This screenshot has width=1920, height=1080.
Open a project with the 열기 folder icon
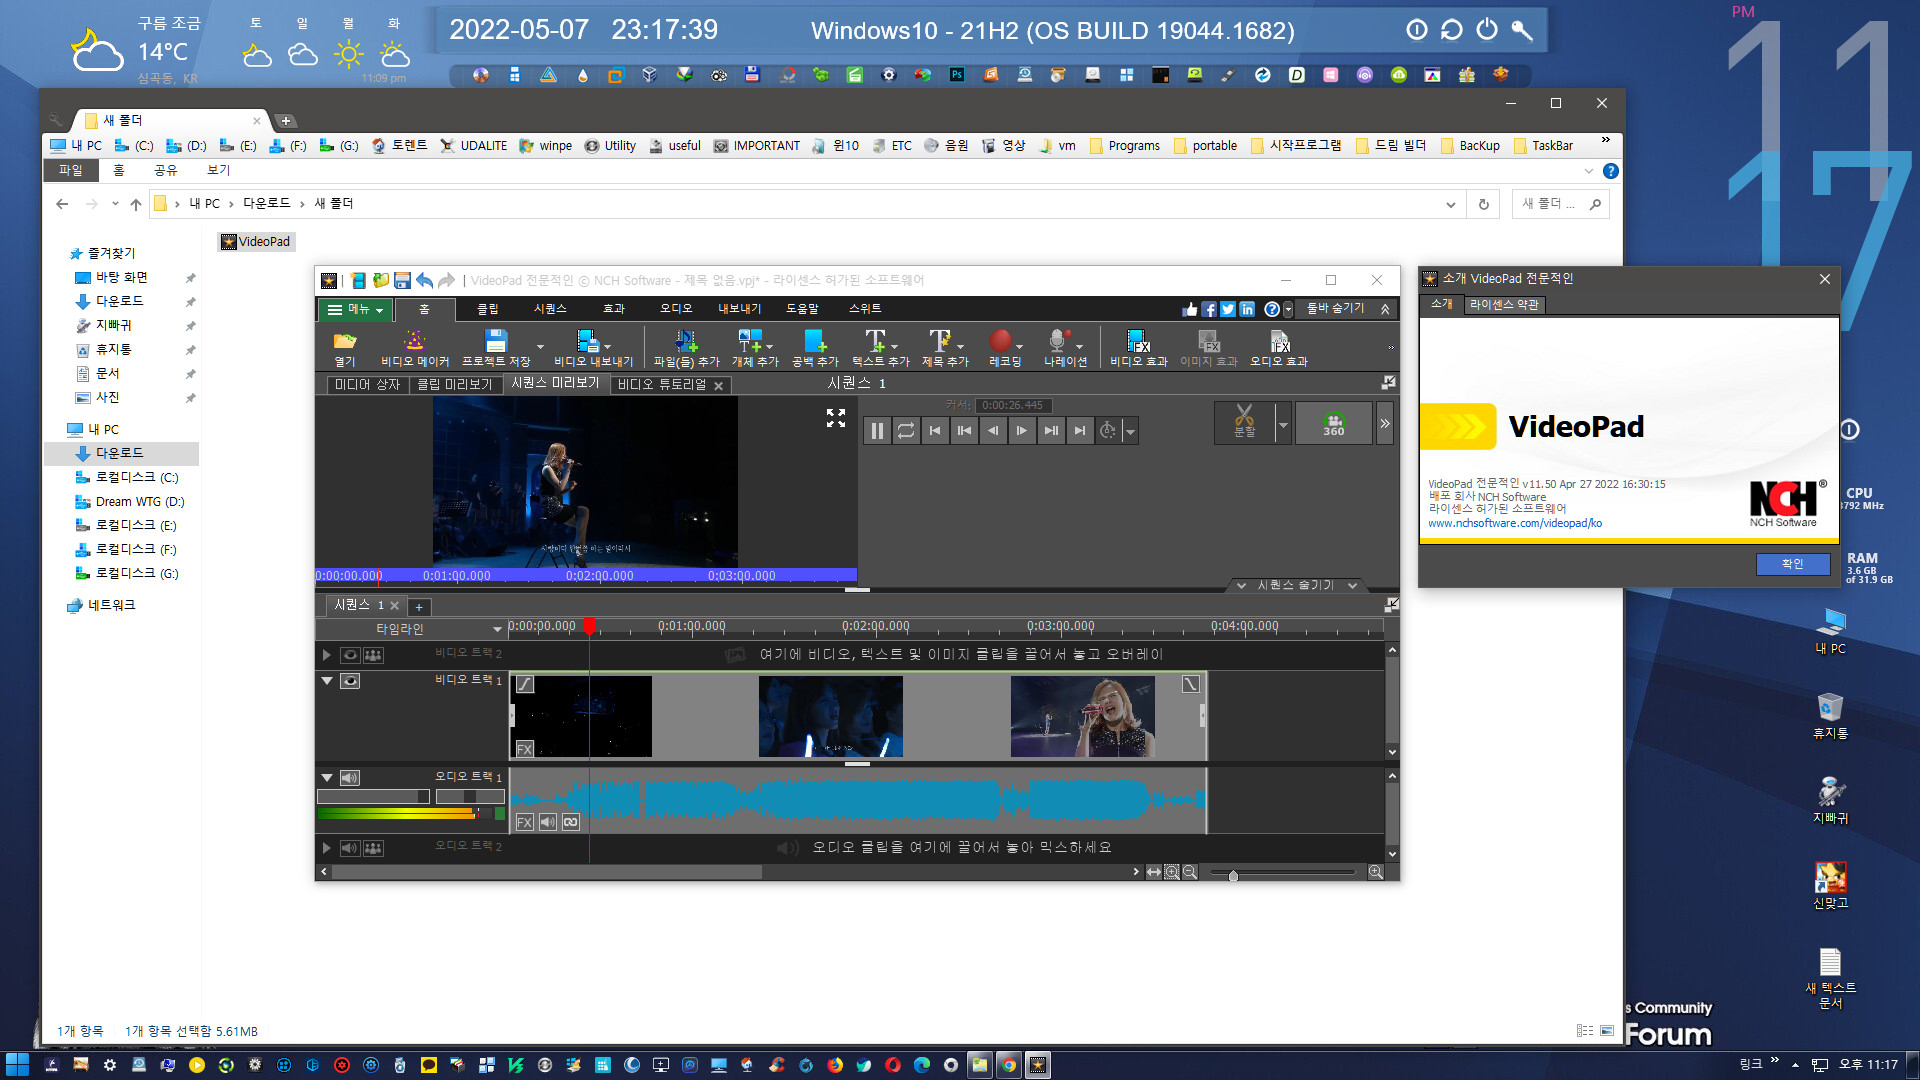click(344, 341)
